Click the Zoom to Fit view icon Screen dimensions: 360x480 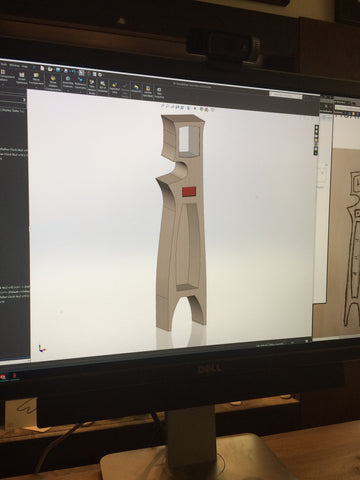pos(162,106)
